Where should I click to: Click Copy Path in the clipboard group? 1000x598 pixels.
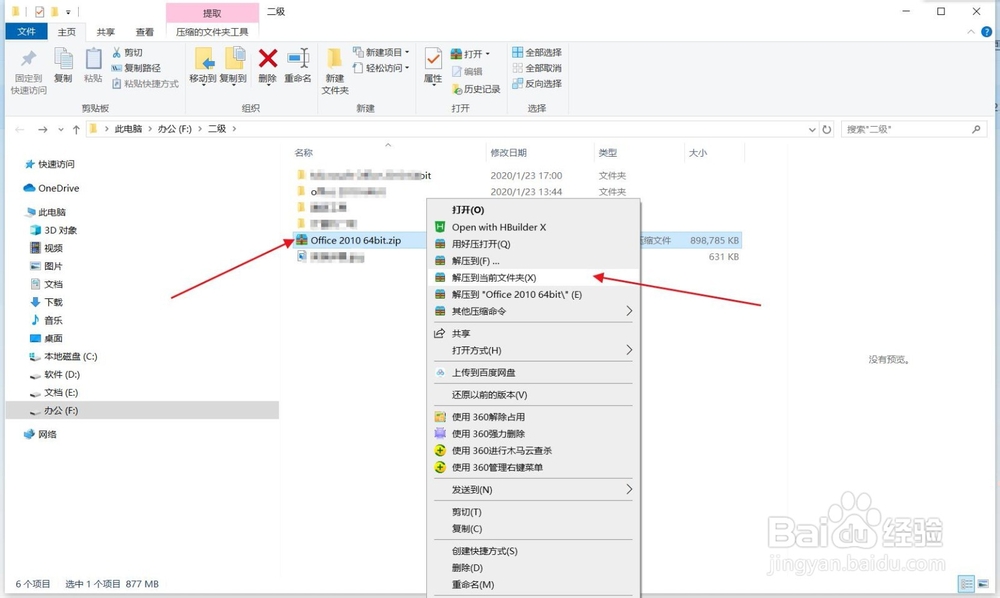pos(136,68)
